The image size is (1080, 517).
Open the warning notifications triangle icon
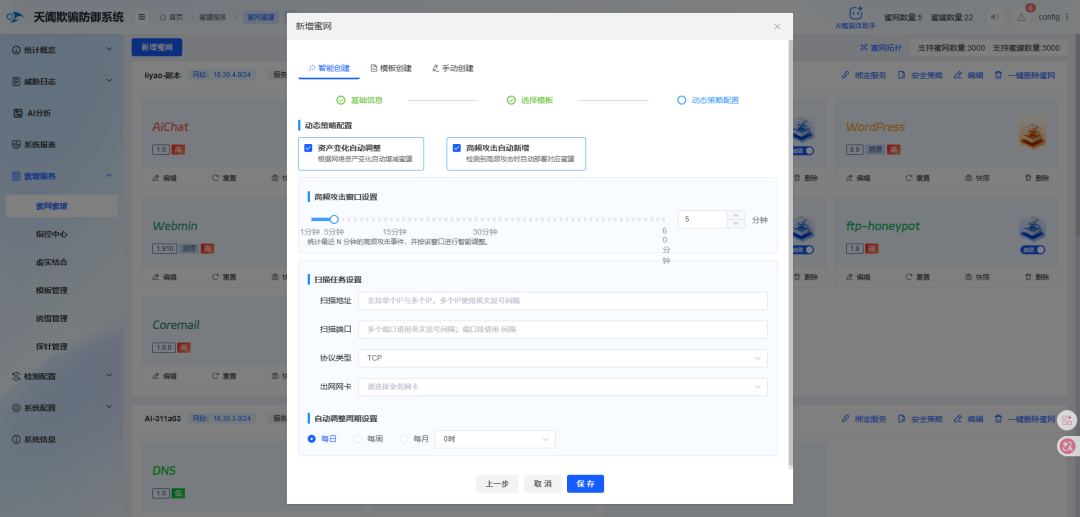click(1021, 16)
